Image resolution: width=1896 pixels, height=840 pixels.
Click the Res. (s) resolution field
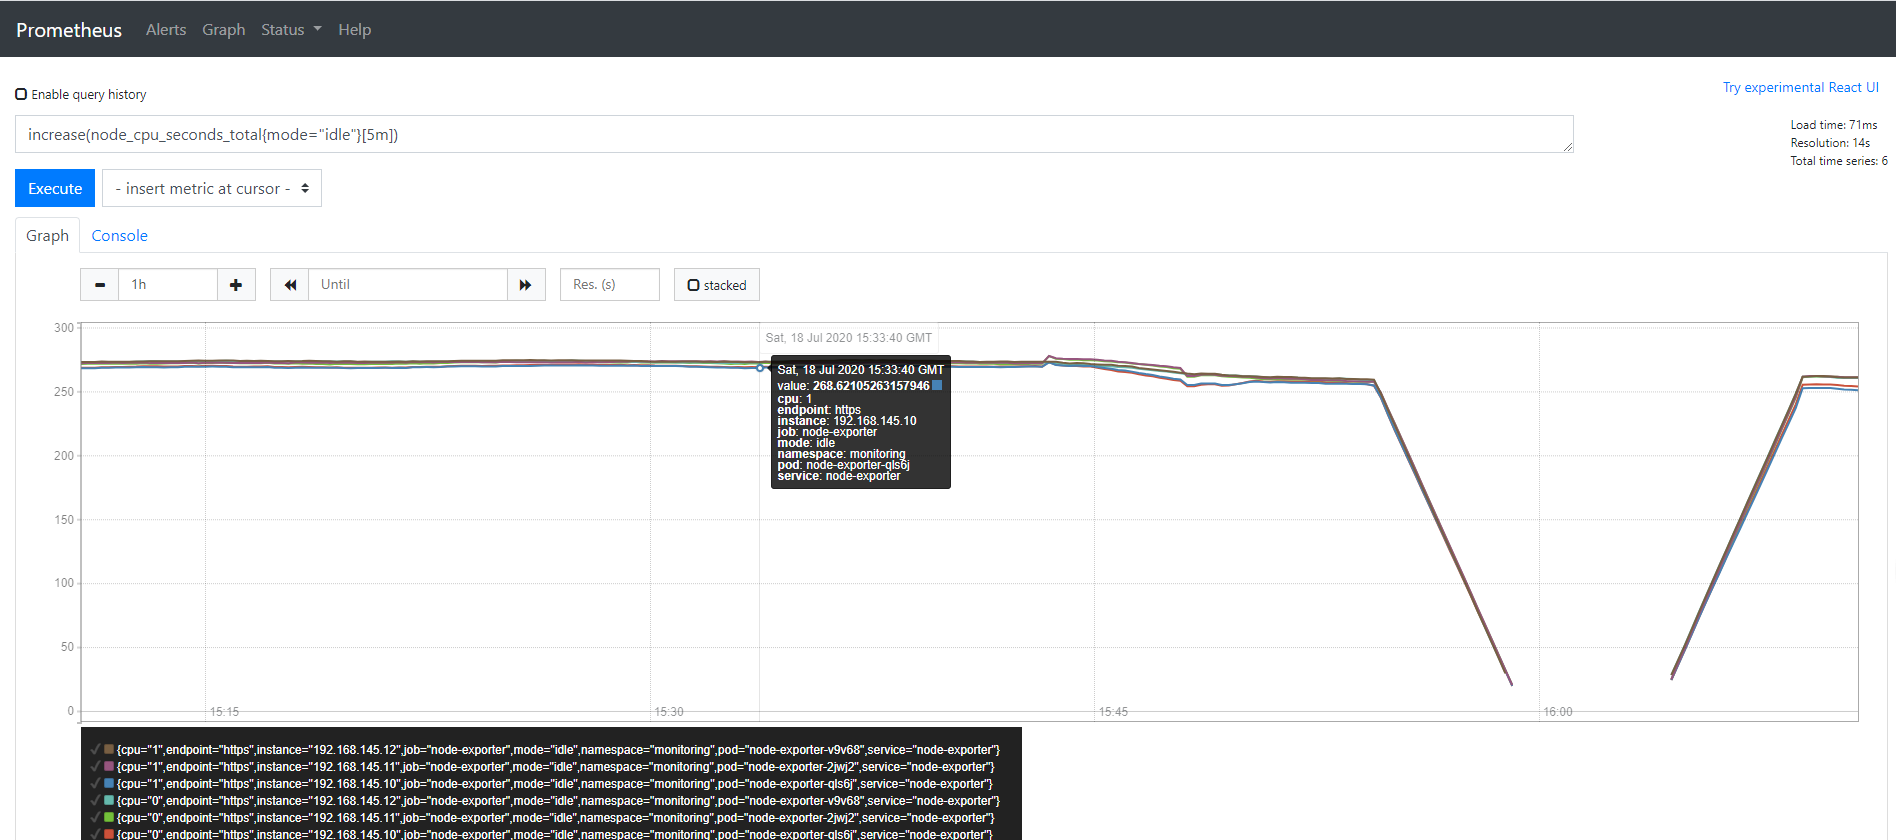point(610,285)
